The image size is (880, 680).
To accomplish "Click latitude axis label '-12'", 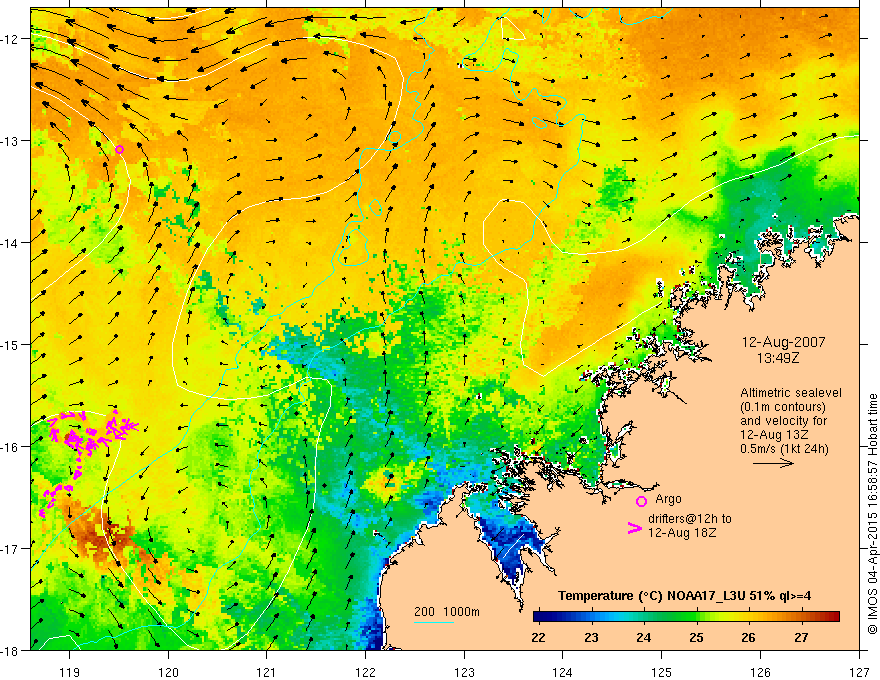I will 10,39.
